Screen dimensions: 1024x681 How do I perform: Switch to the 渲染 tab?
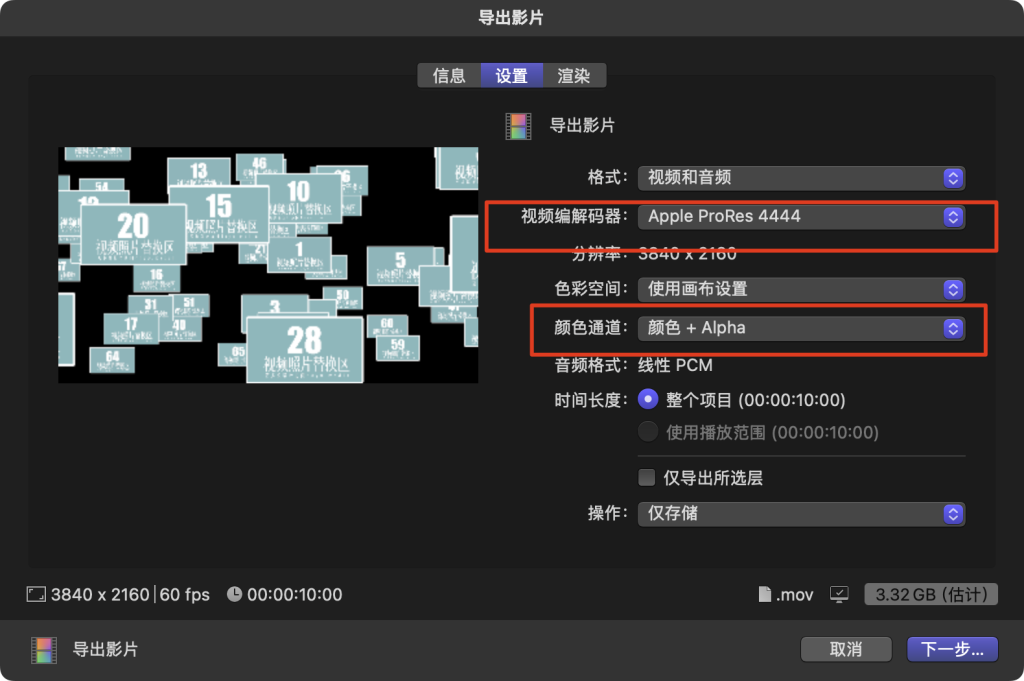pyautogui.click(x=574, y=76)
